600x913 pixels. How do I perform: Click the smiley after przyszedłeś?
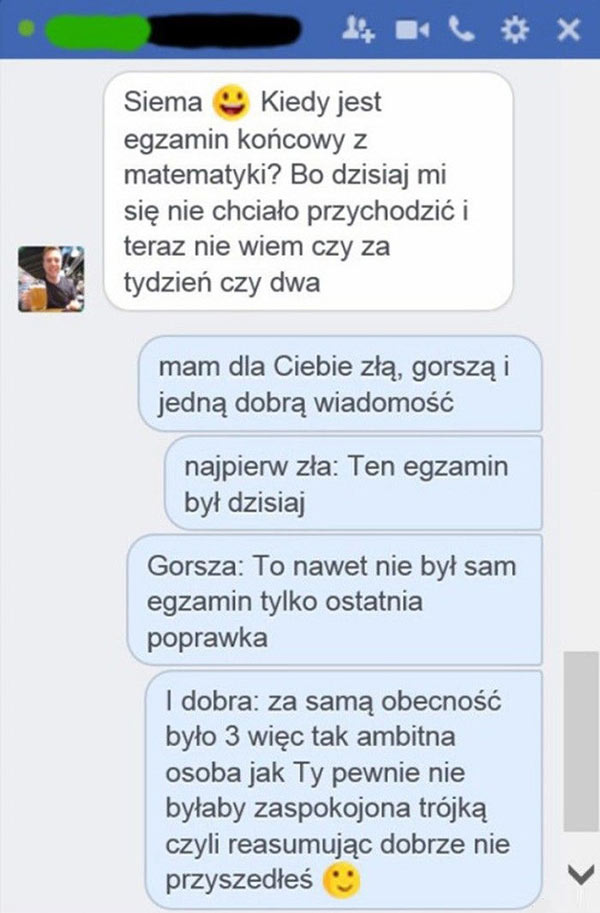(342, 880)
